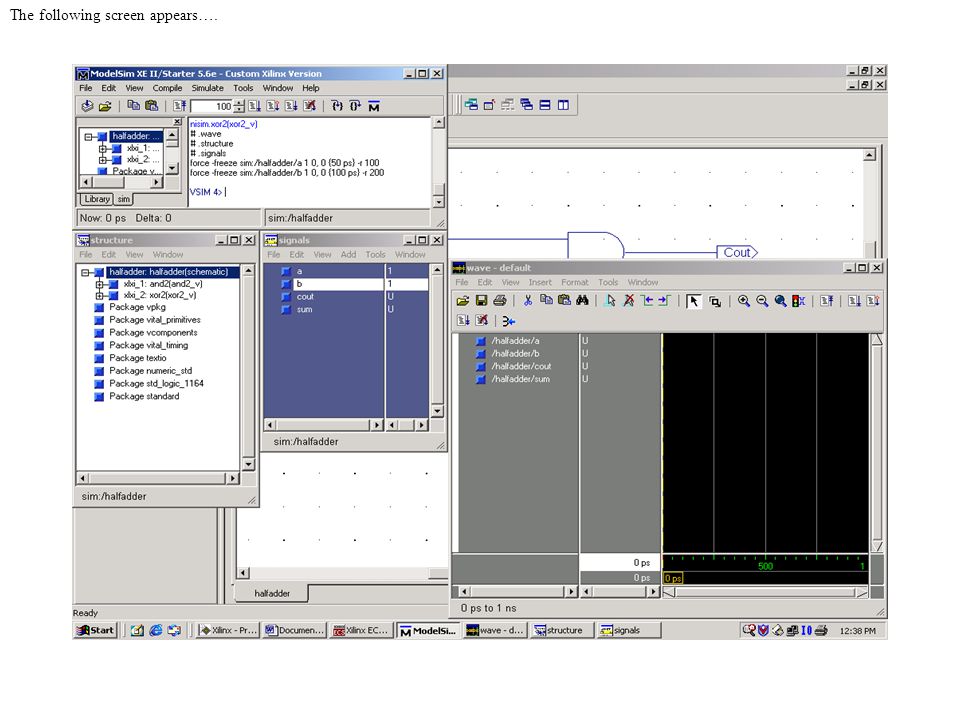Click the Start button on taskbar

point(96,630)
